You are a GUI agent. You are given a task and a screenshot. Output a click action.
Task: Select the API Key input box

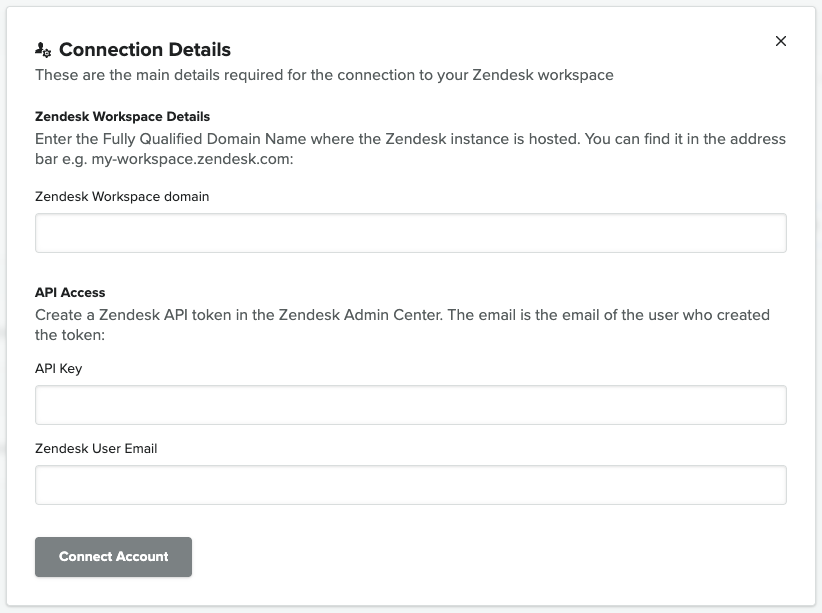410,405
